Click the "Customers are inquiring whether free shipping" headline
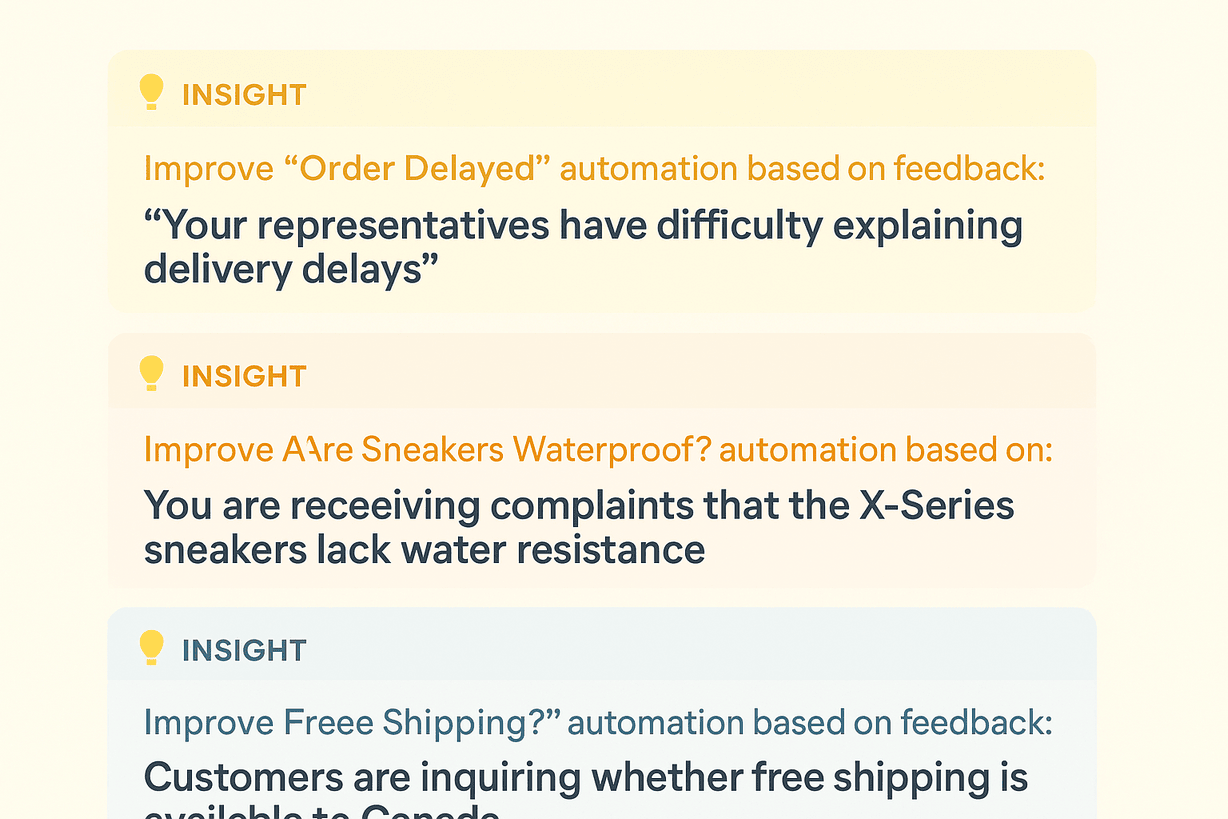Screen dimensions: 1228x819 tap(586, 777)
